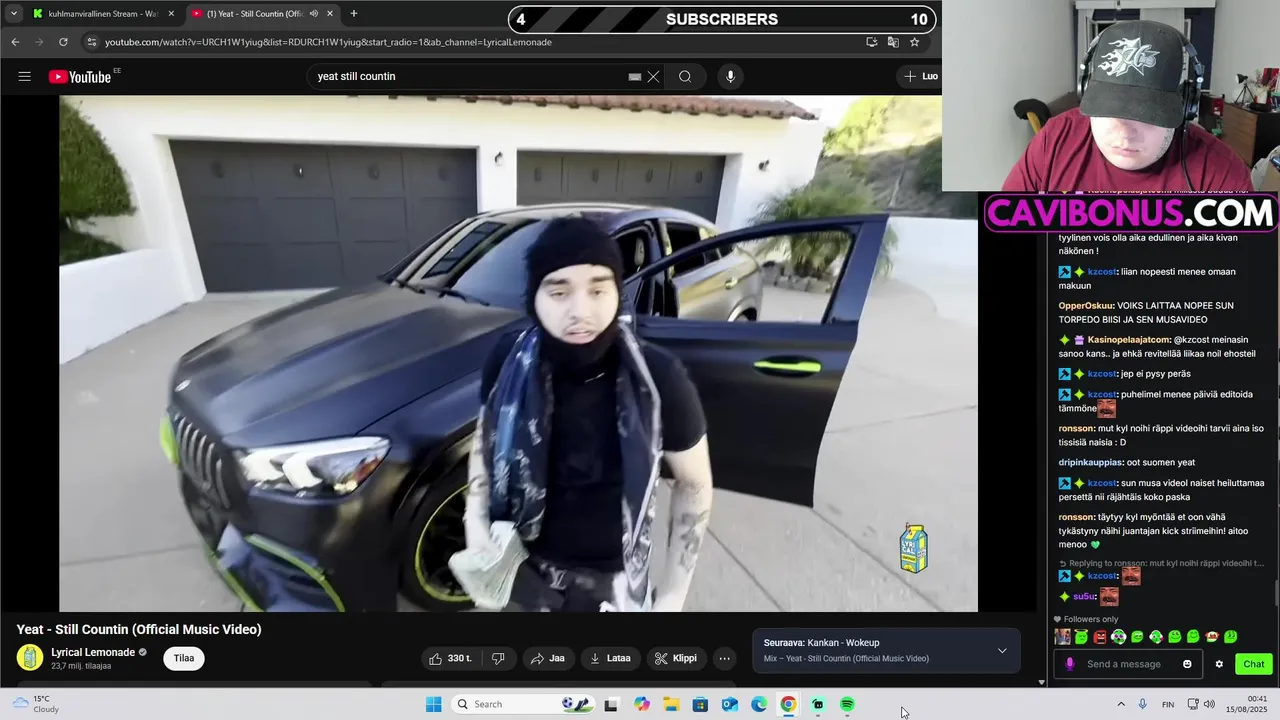Dislike the video with thumbs down
1280x720 pixels.
coord(498,658)
